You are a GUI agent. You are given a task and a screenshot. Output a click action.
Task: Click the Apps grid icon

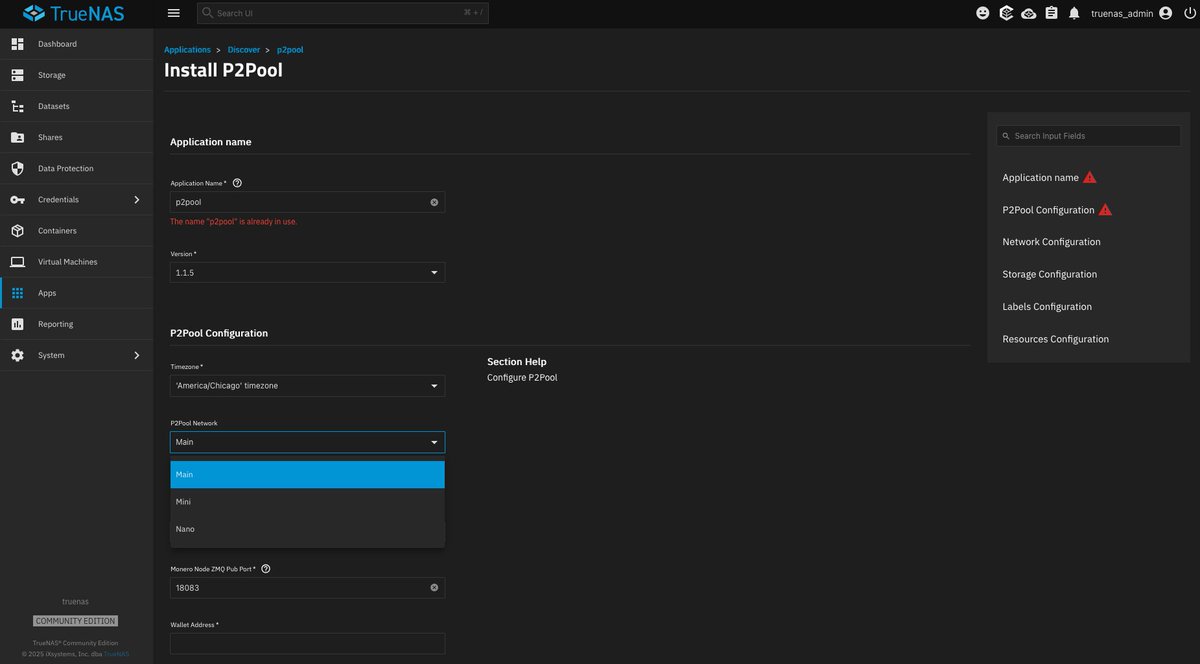click(17, 293)
